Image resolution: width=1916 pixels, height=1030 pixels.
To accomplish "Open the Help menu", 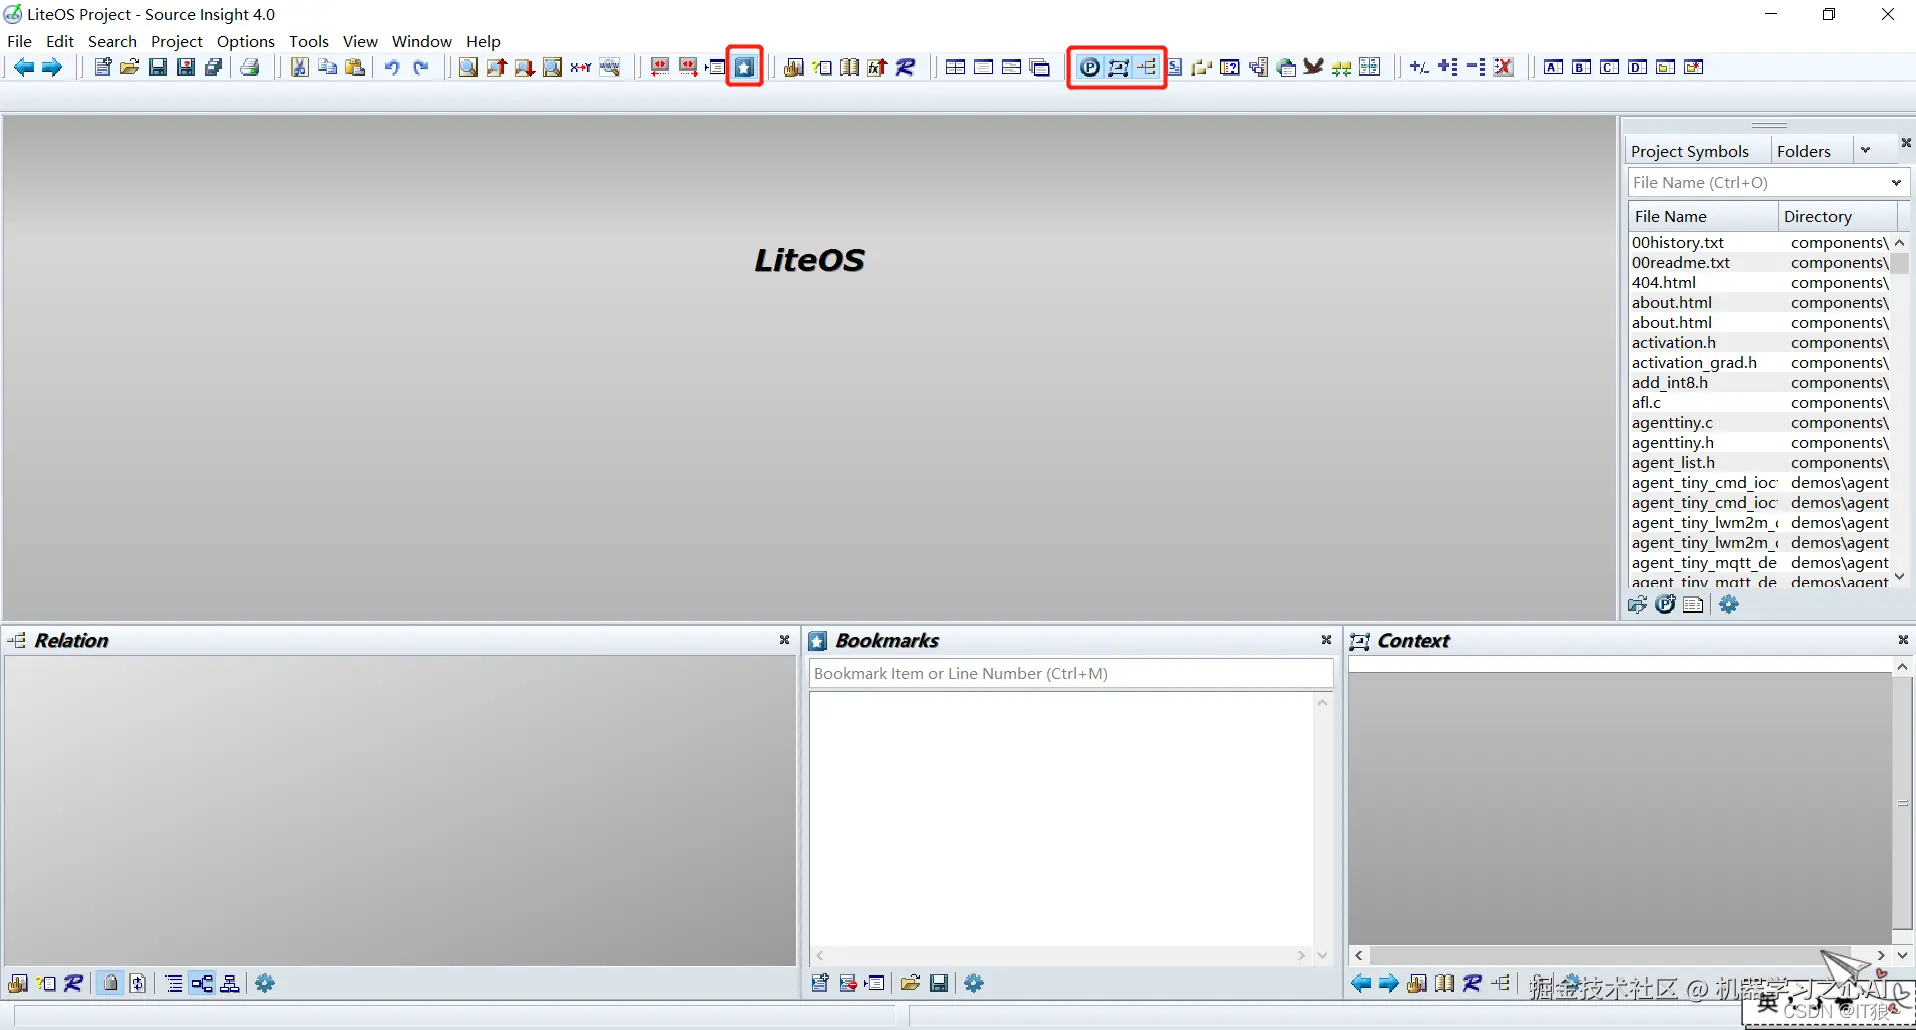I will point(483,41).
